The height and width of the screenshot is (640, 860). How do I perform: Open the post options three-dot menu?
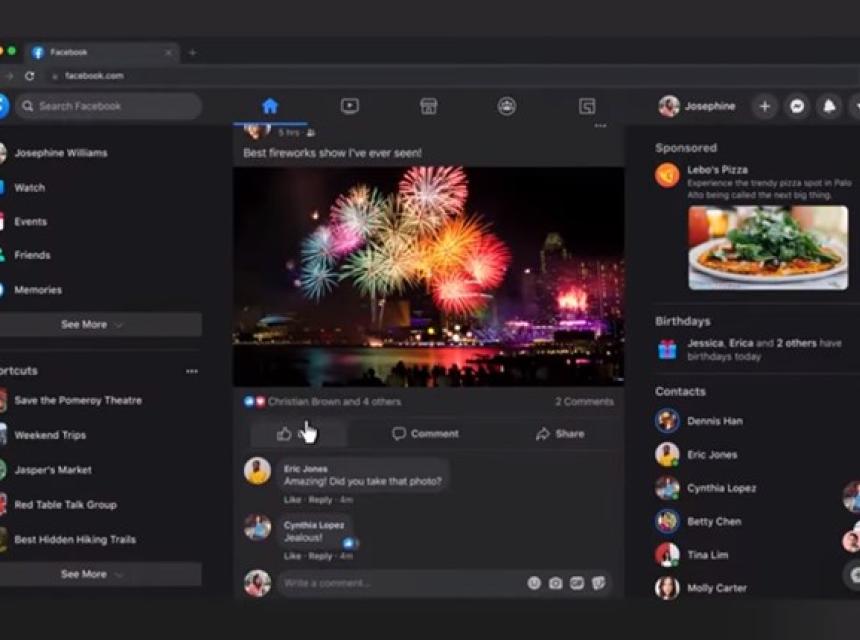(x=600, y=126)
